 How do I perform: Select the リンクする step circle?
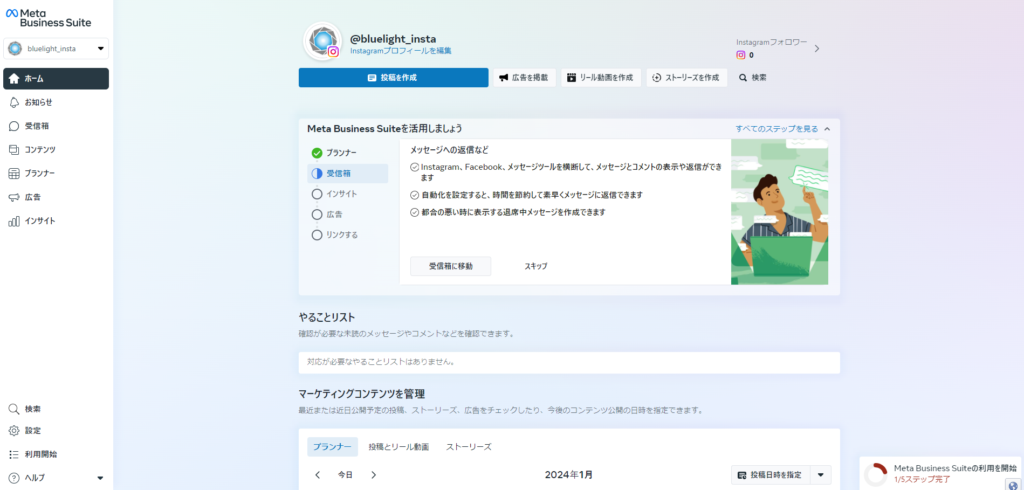tap(317, 235)
